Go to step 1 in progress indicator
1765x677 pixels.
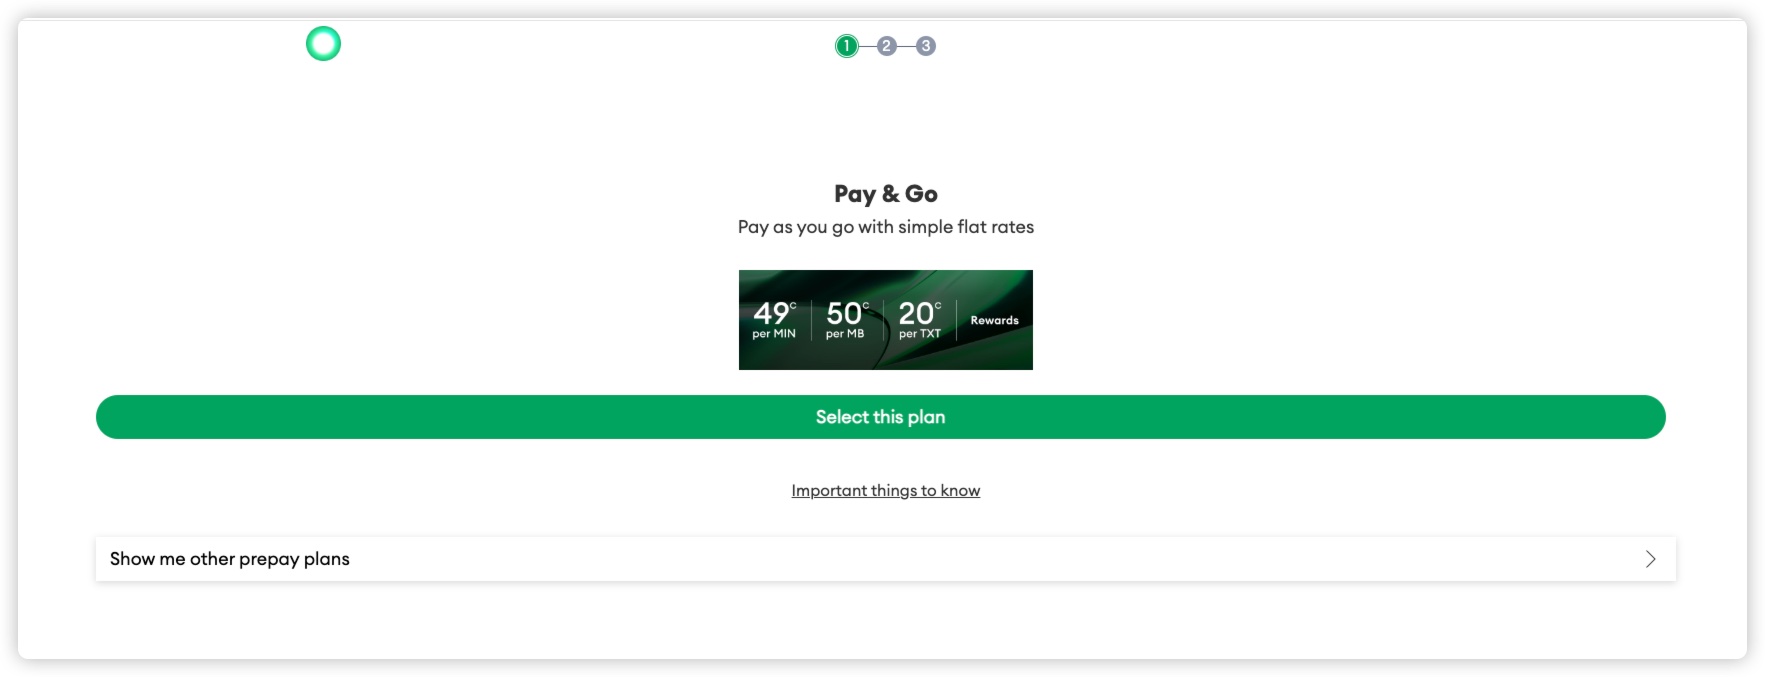coord(847,46)
